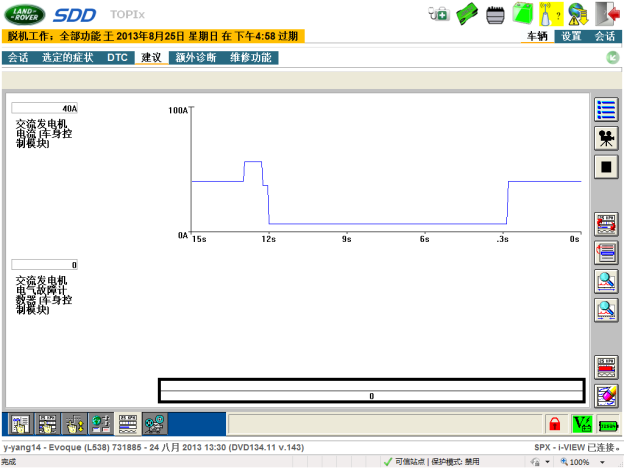Screen dimensions: 624x468
Task: Switch to the DTC tab
Action: (117, 58)
